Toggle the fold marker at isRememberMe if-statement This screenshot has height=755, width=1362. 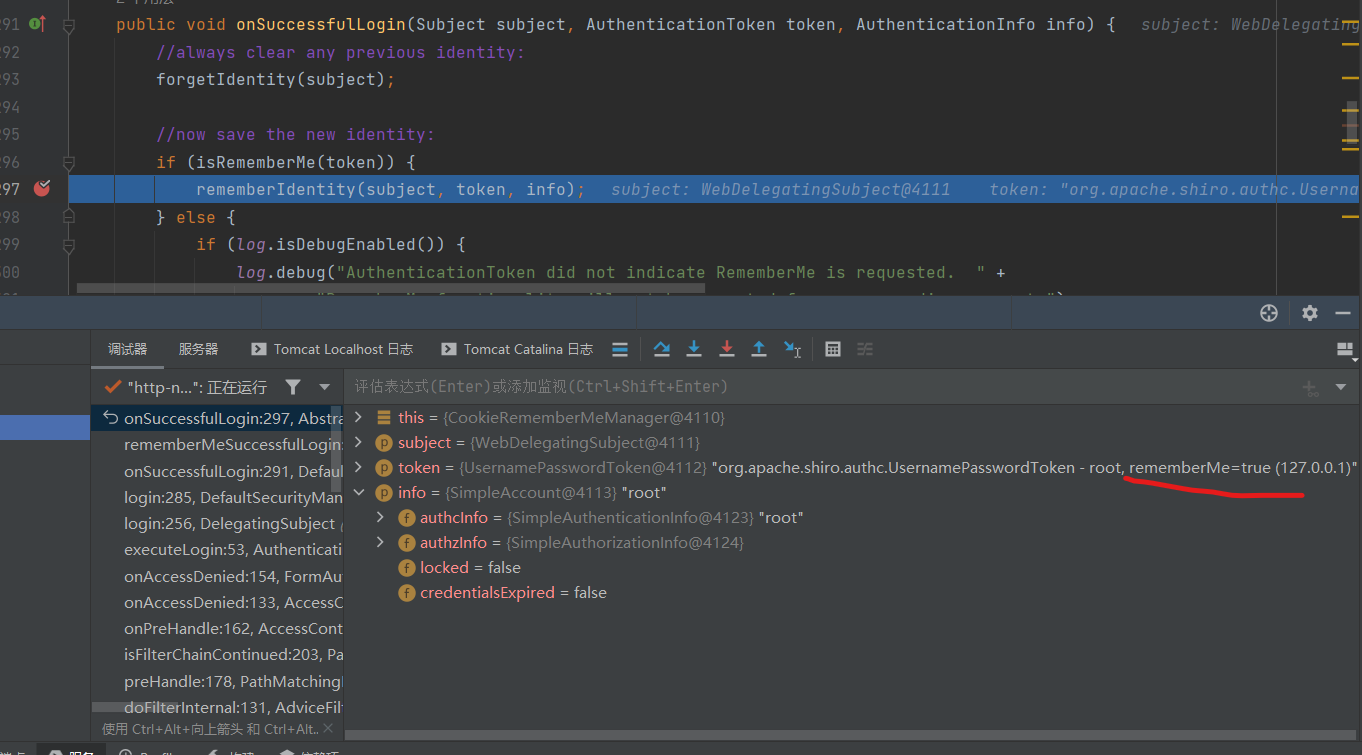coord(69,162)
